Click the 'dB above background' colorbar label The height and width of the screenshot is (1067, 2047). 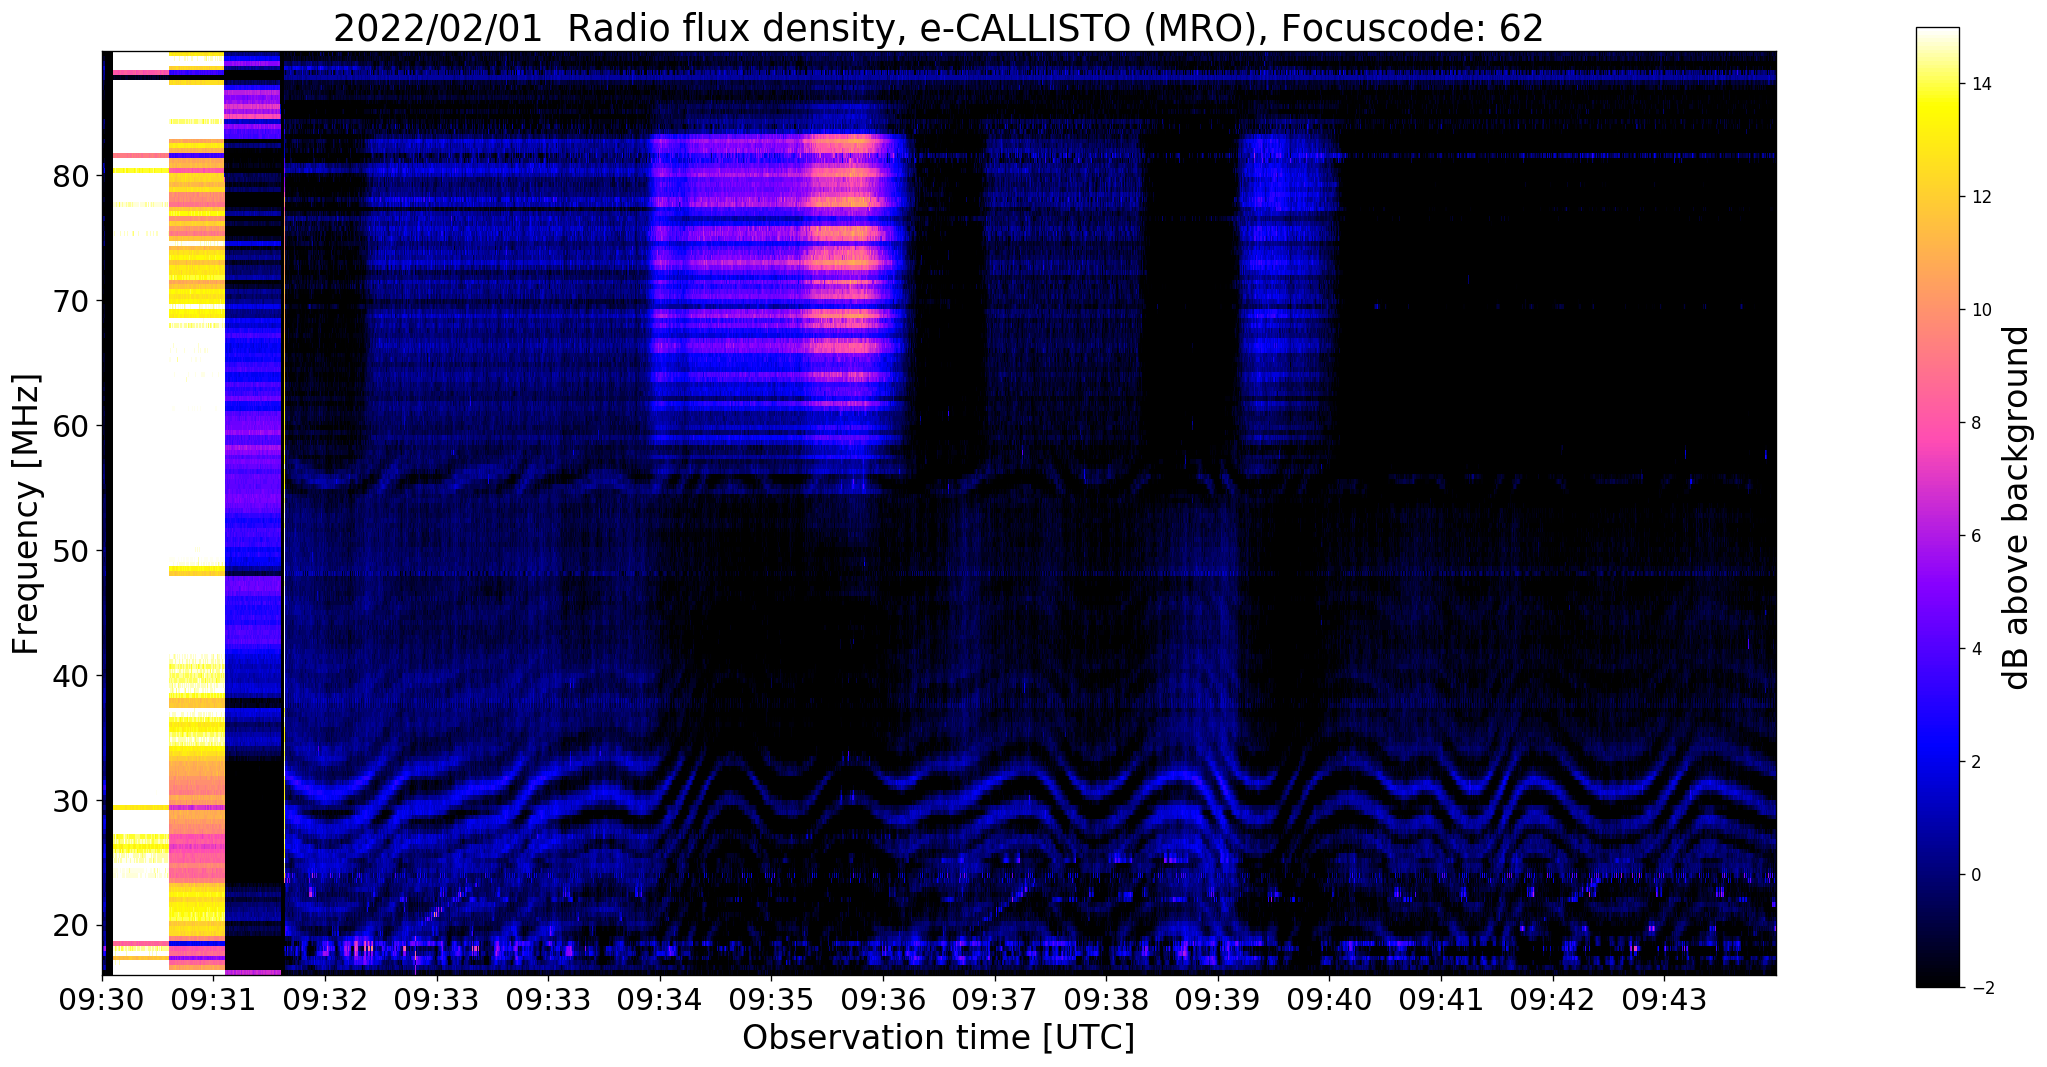(x=2017, y=507)
